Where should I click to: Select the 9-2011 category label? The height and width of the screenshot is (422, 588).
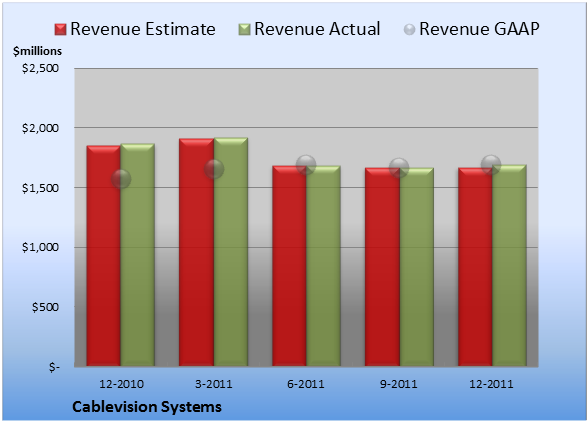[399, 384]
